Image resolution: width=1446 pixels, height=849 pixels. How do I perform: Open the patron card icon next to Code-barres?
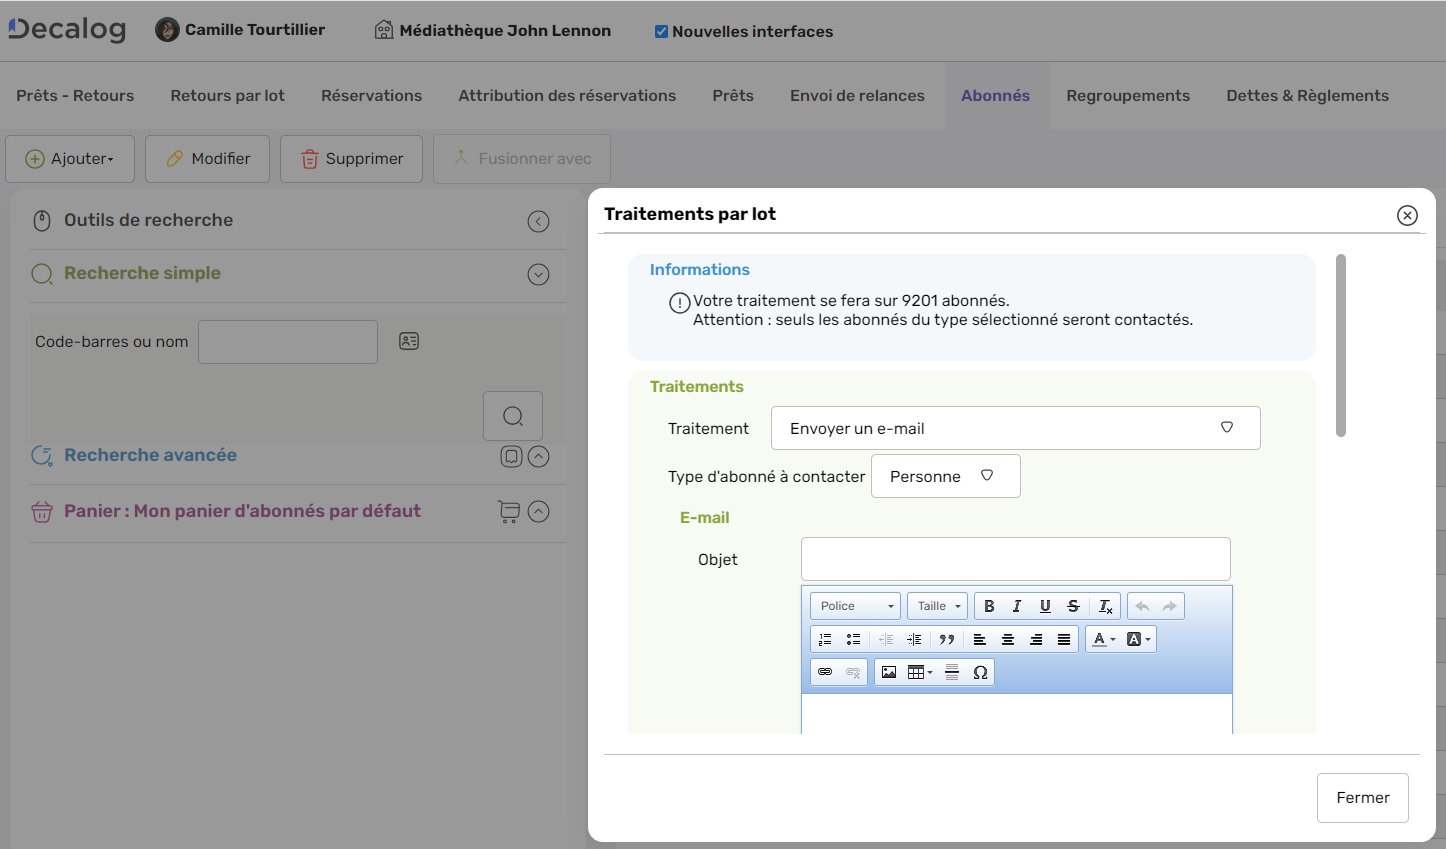pyautogui.click(x=409, y=341)
